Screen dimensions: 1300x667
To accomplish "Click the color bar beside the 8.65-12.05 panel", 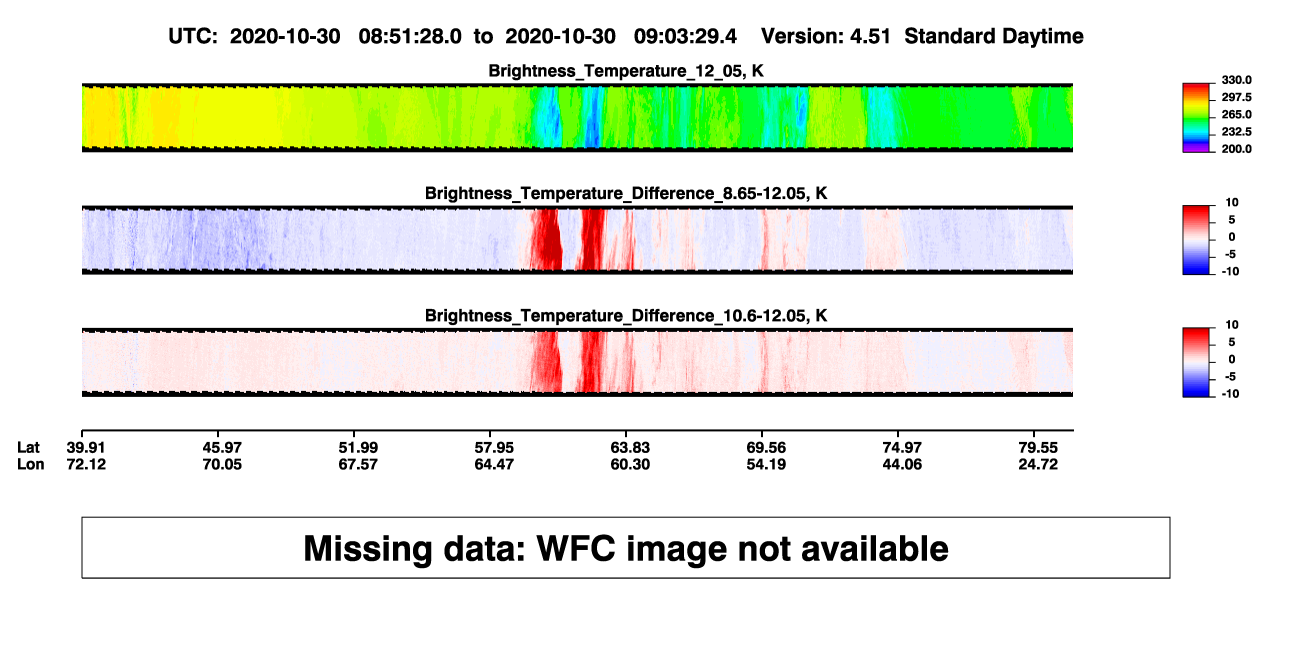I will coord(1197,239).
